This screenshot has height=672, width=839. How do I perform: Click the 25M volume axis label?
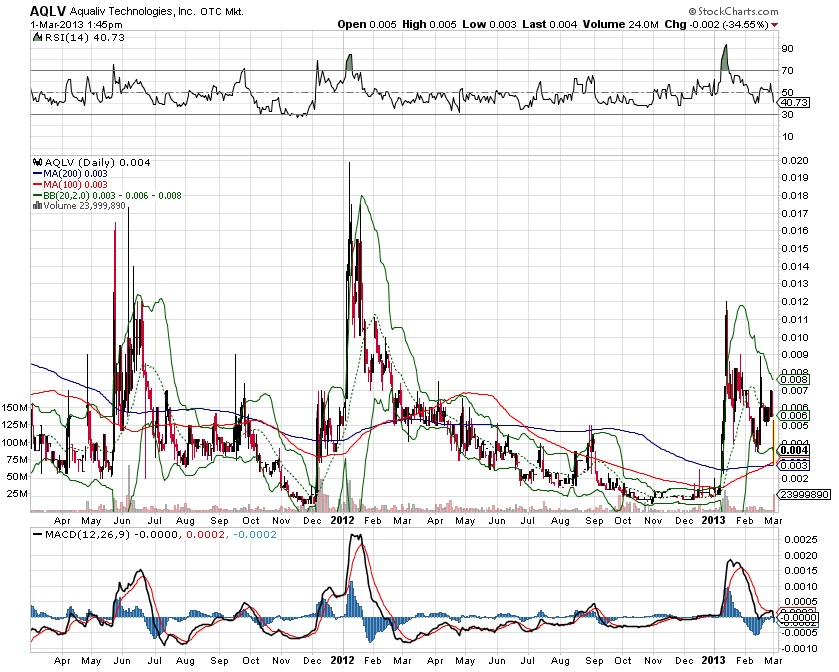(17, 494)
